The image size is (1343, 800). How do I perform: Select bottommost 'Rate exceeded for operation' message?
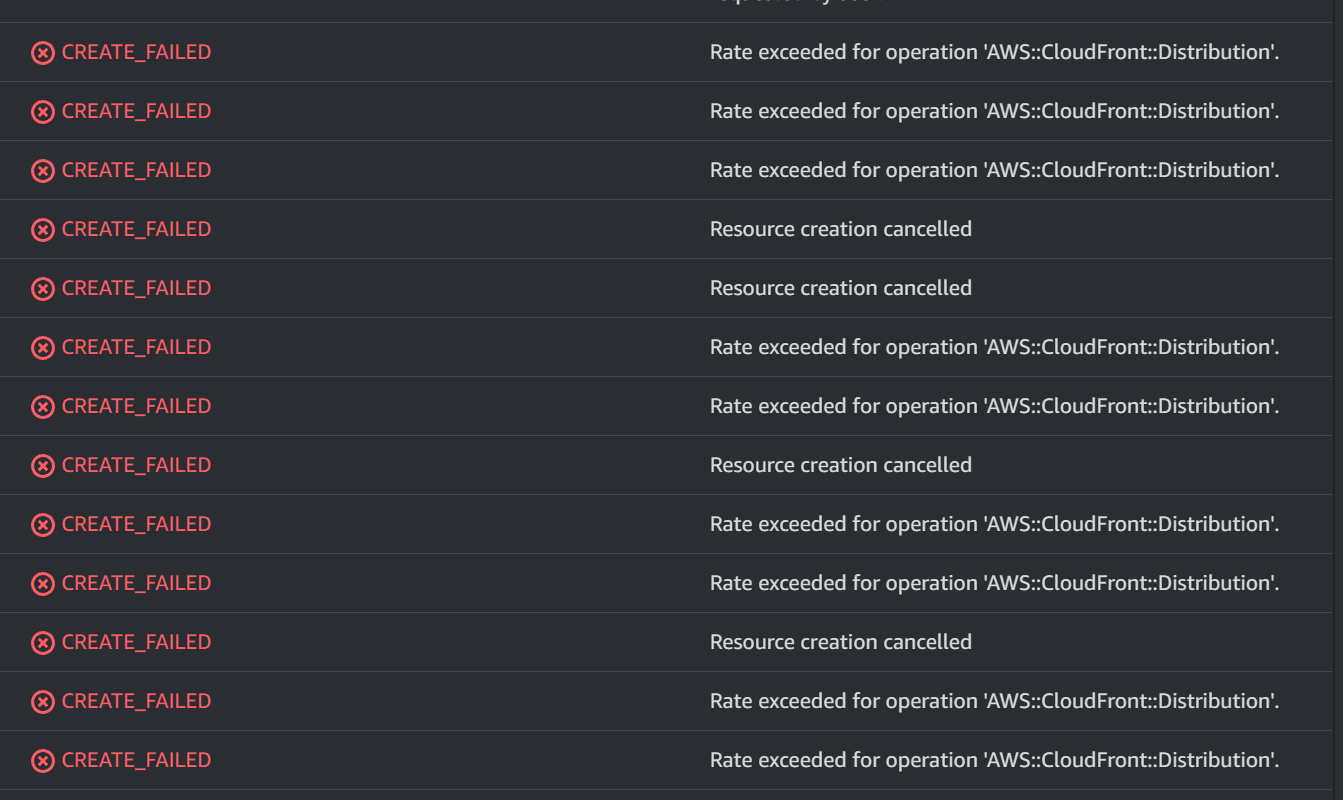pyautogui.click(x=995, y=760)
